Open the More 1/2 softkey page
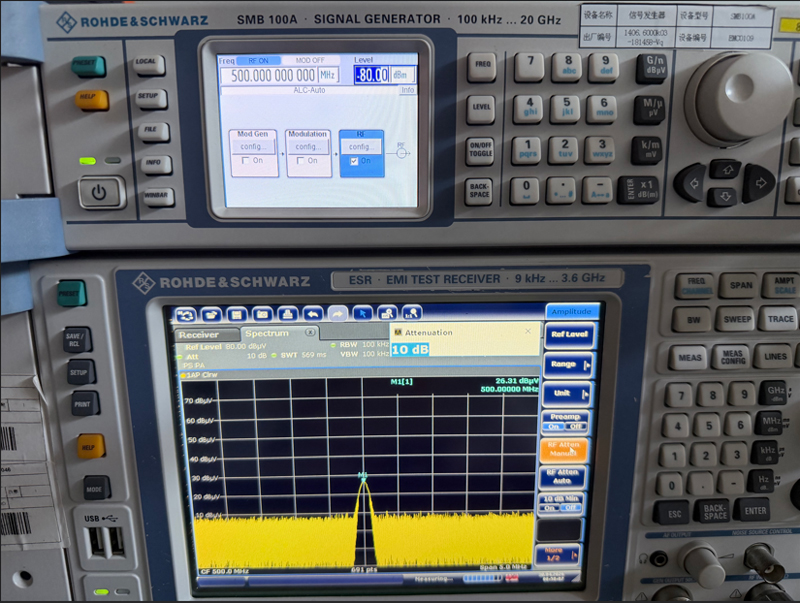Viewport: 800px width, 603px height. coord(558,555)
